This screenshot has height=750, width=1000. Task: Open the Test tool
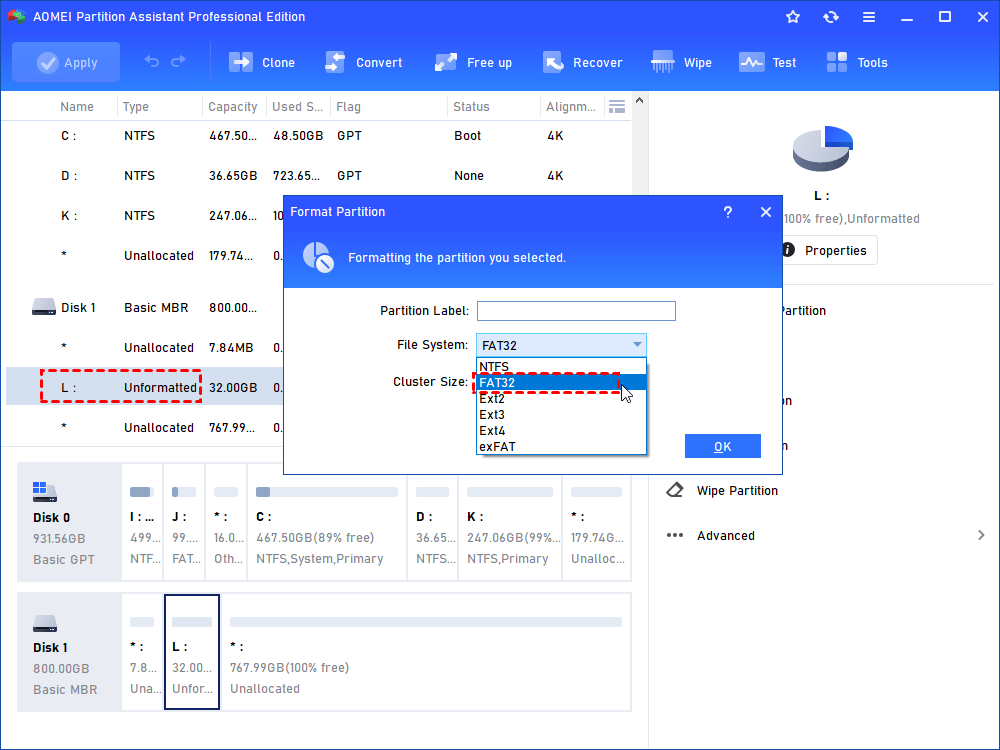click(x=767, y=62)
